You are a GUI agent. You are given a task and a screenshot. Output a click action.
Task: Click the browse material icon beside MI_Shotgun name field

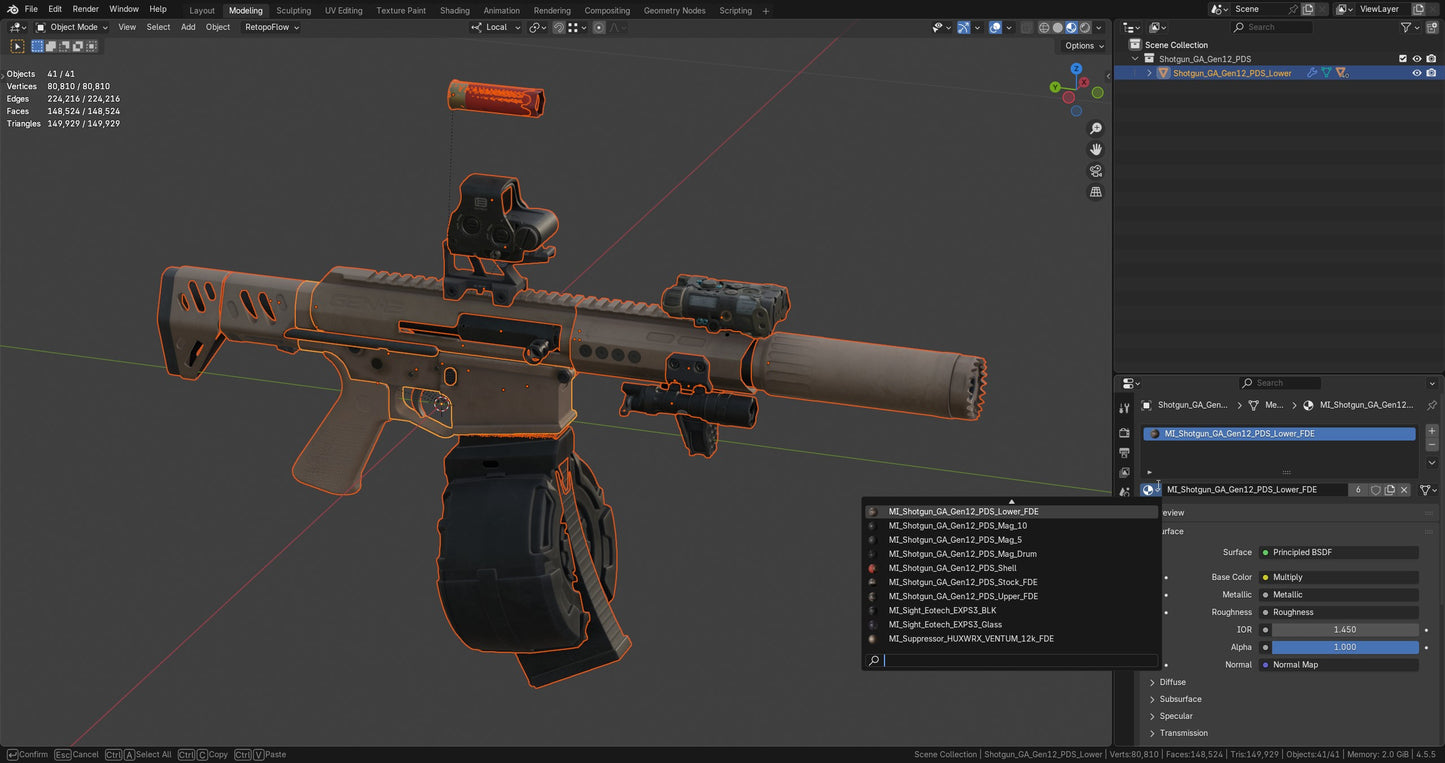[x=1148, y=489]
